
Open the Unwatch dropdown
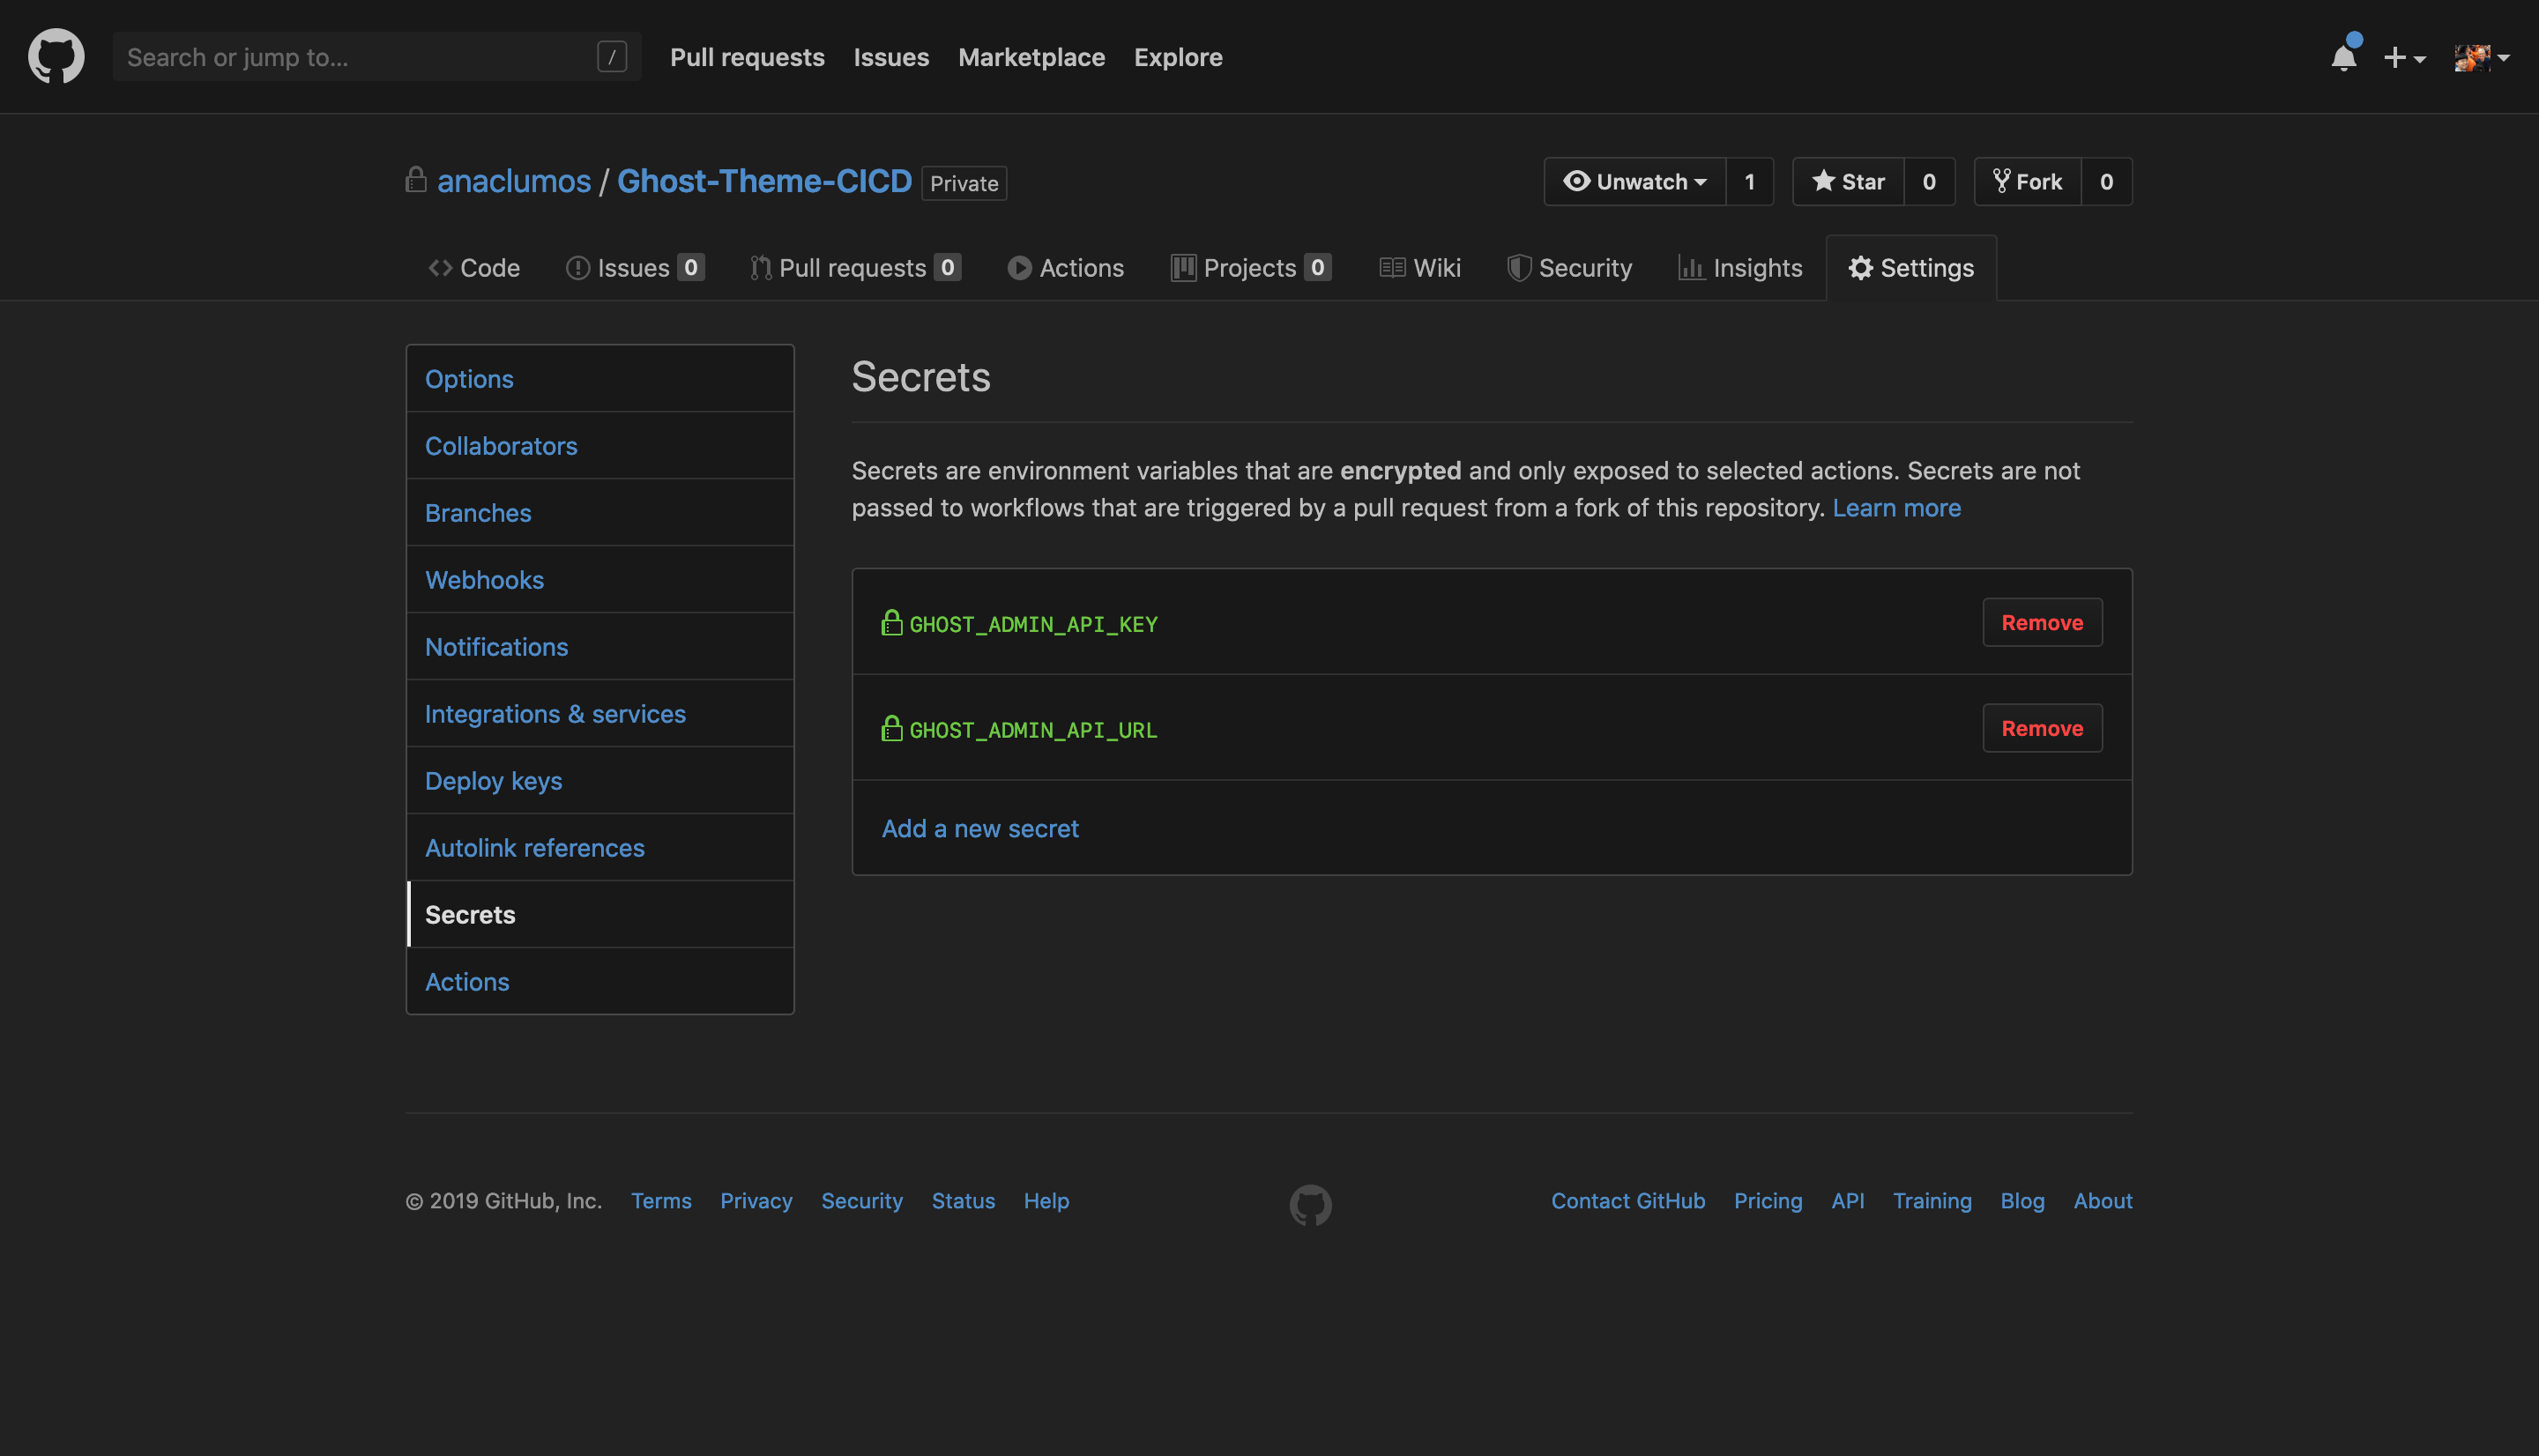click(x=1635, y=182)
